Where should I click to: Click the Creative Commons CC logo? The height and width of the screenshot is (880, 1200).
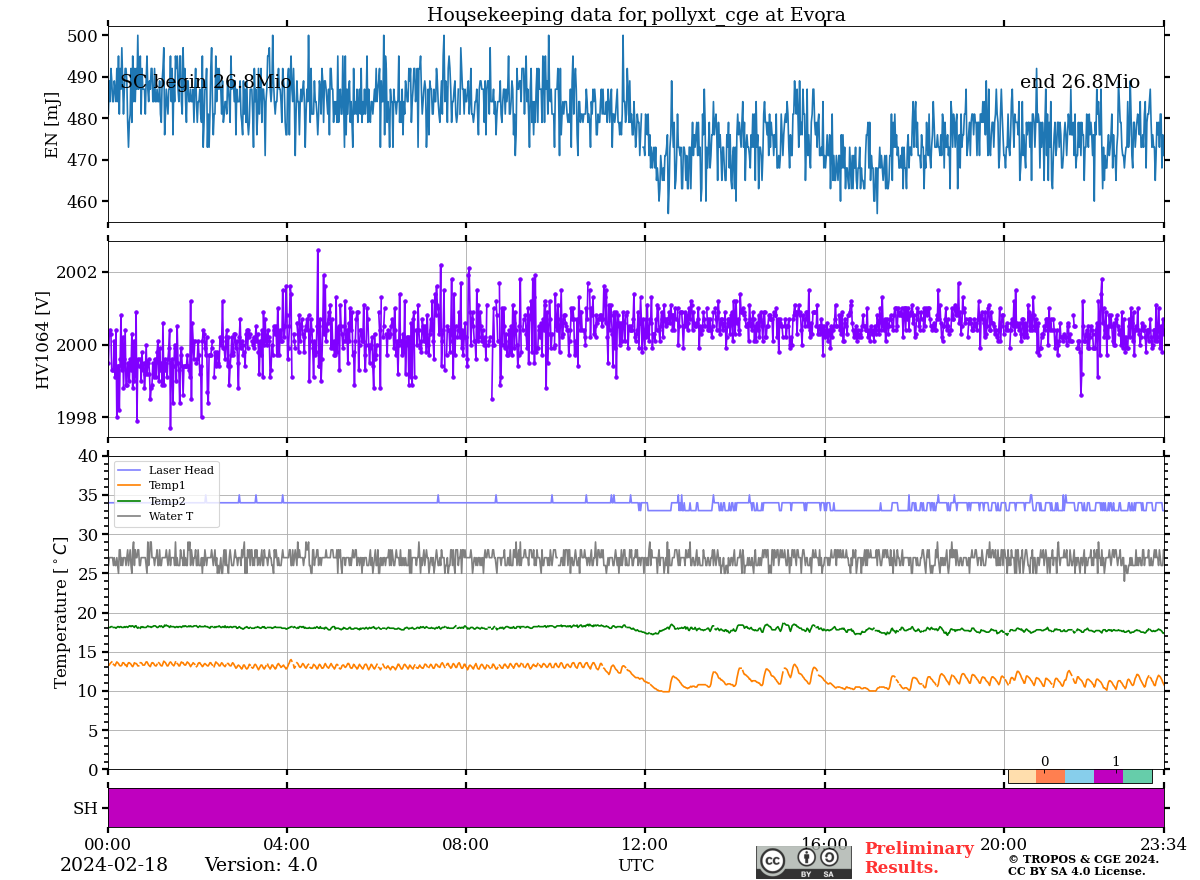[x=772, y=860]
